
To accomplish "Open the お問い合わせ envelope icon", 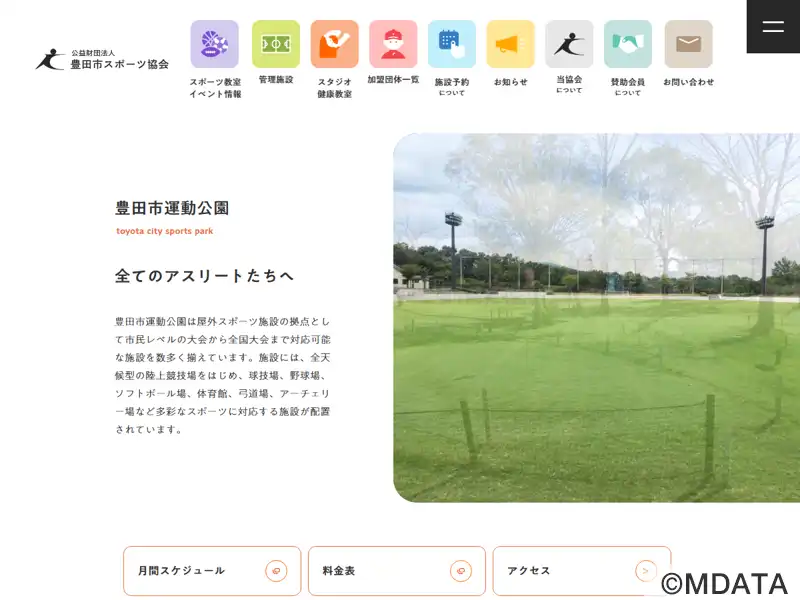I will [x=688, y=44].
